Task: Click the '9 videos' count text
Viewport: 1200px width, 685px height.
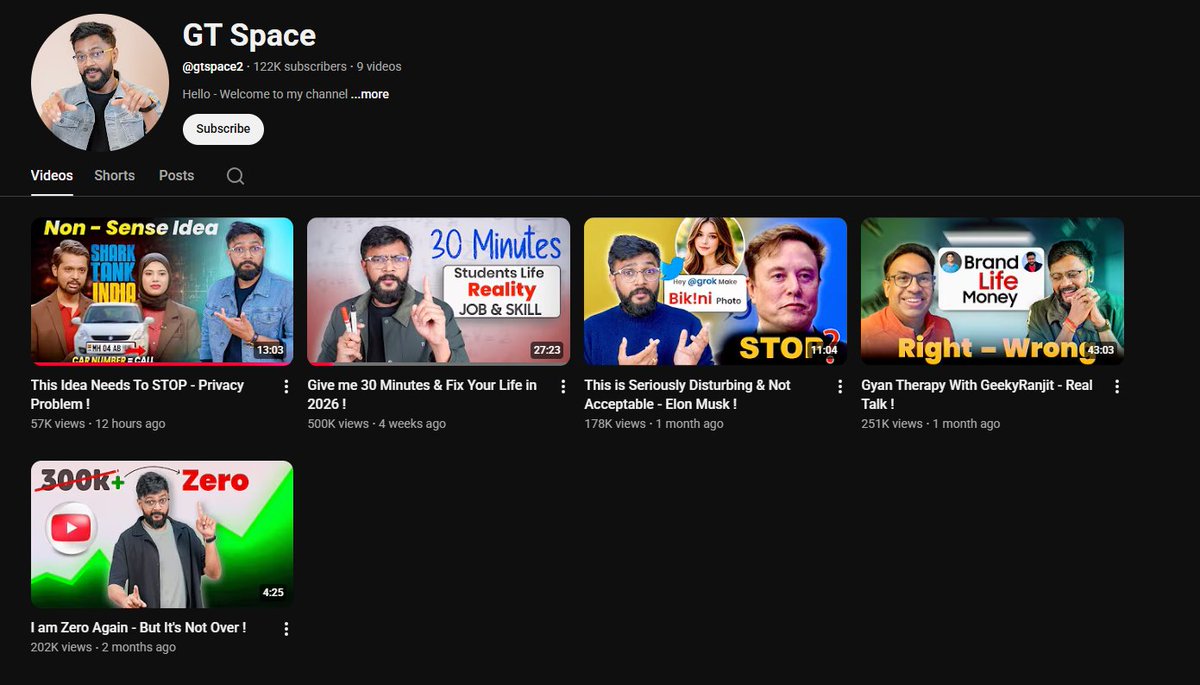Action: (379, 67)
